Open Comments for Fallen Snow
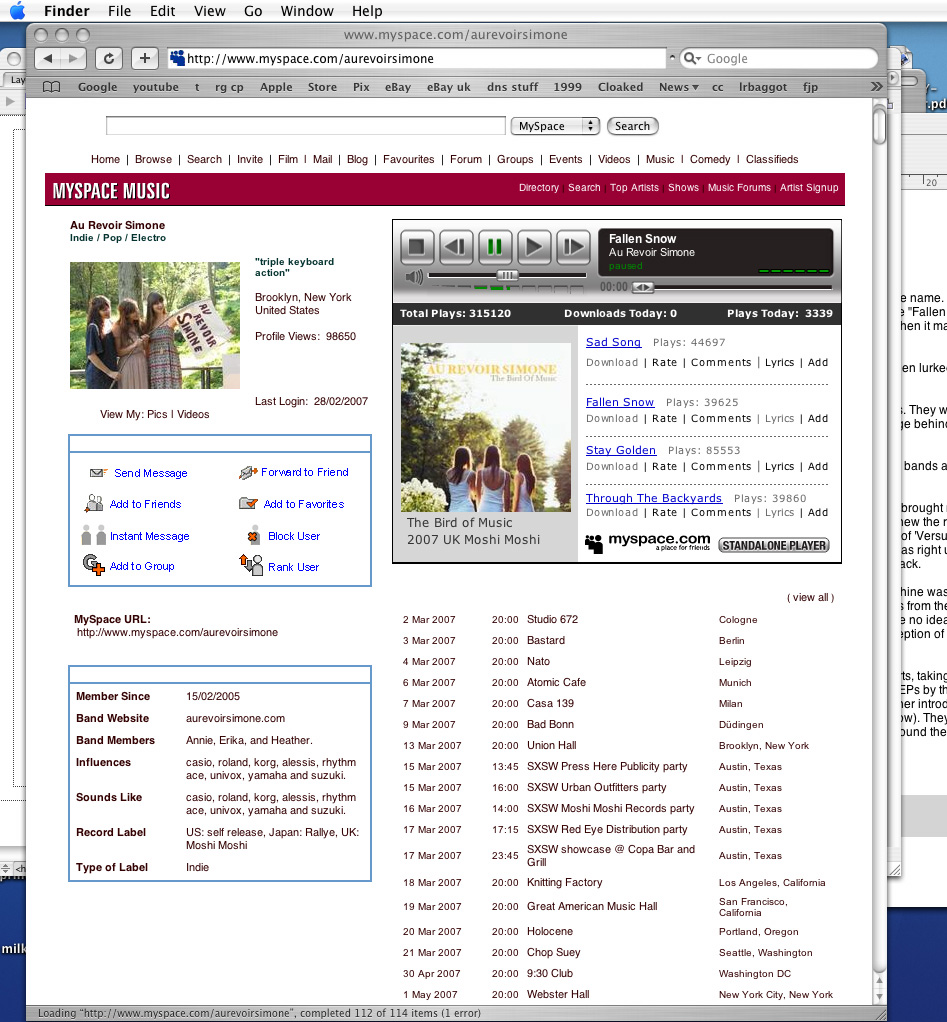Viewport: 947px width, 1022px height. [721, 418]
